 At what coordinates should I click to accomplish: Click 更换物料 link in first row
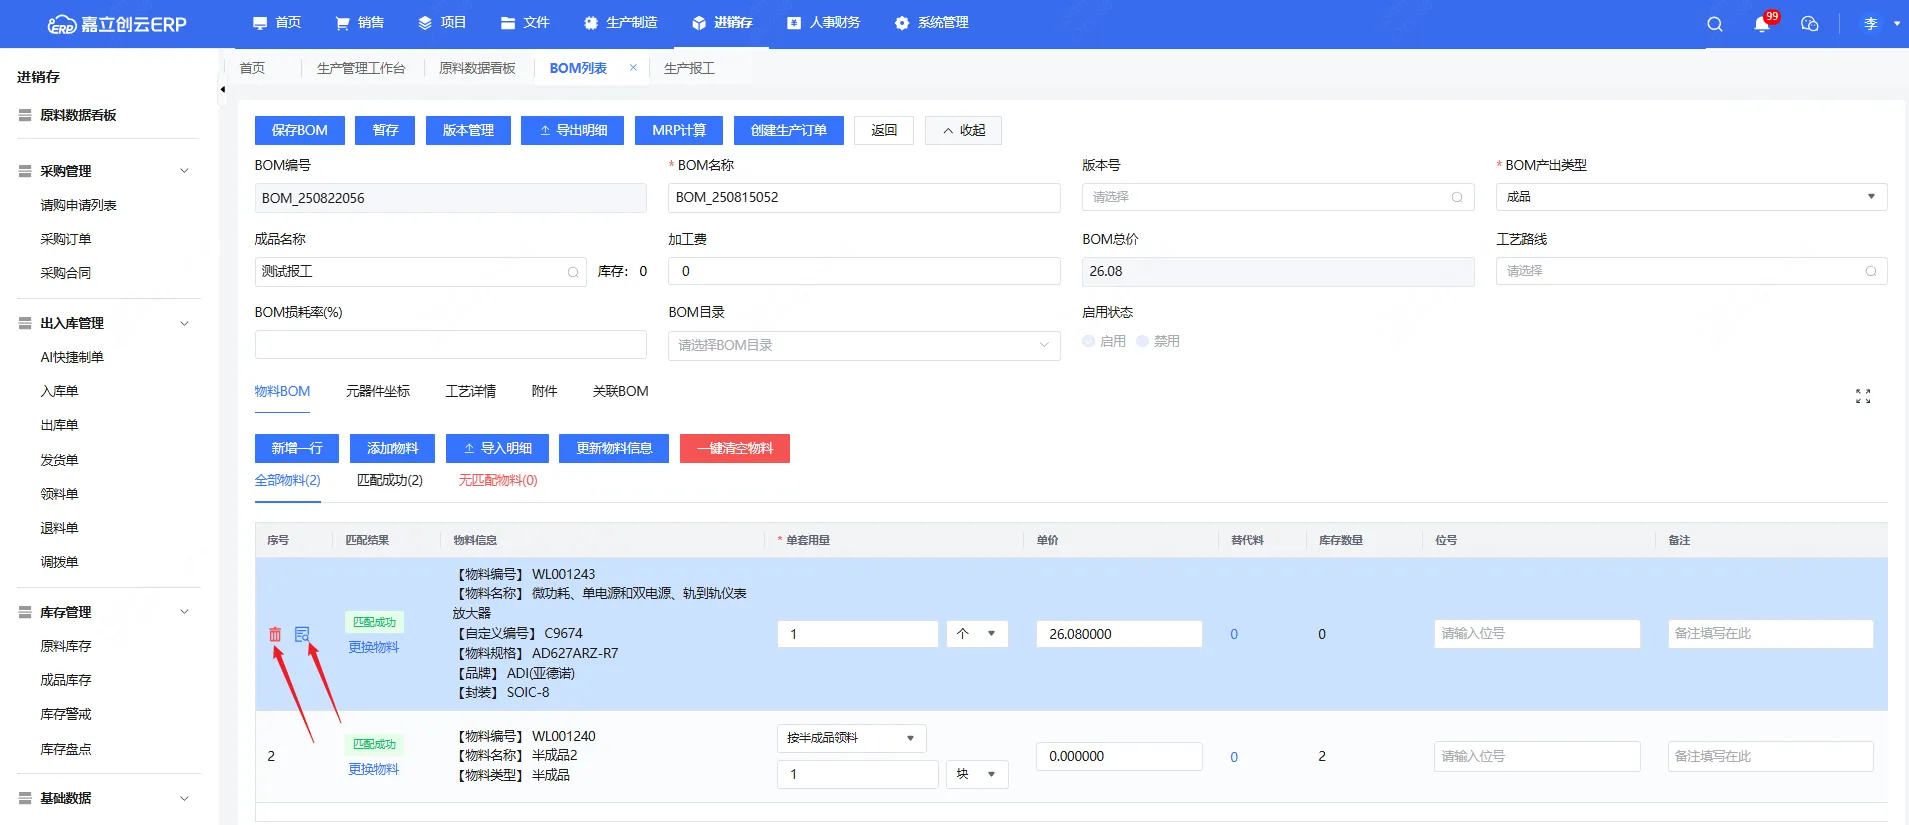point(373,647)
